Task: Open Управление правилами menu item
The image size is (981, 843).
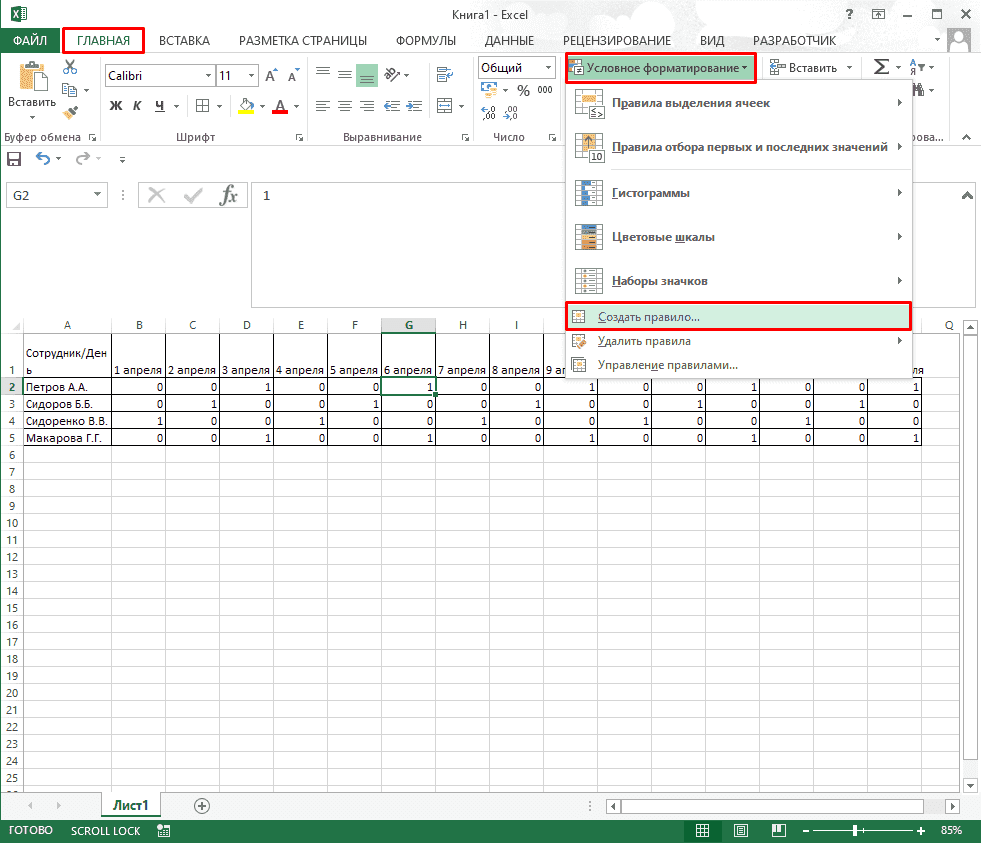Action: point(739,365)
